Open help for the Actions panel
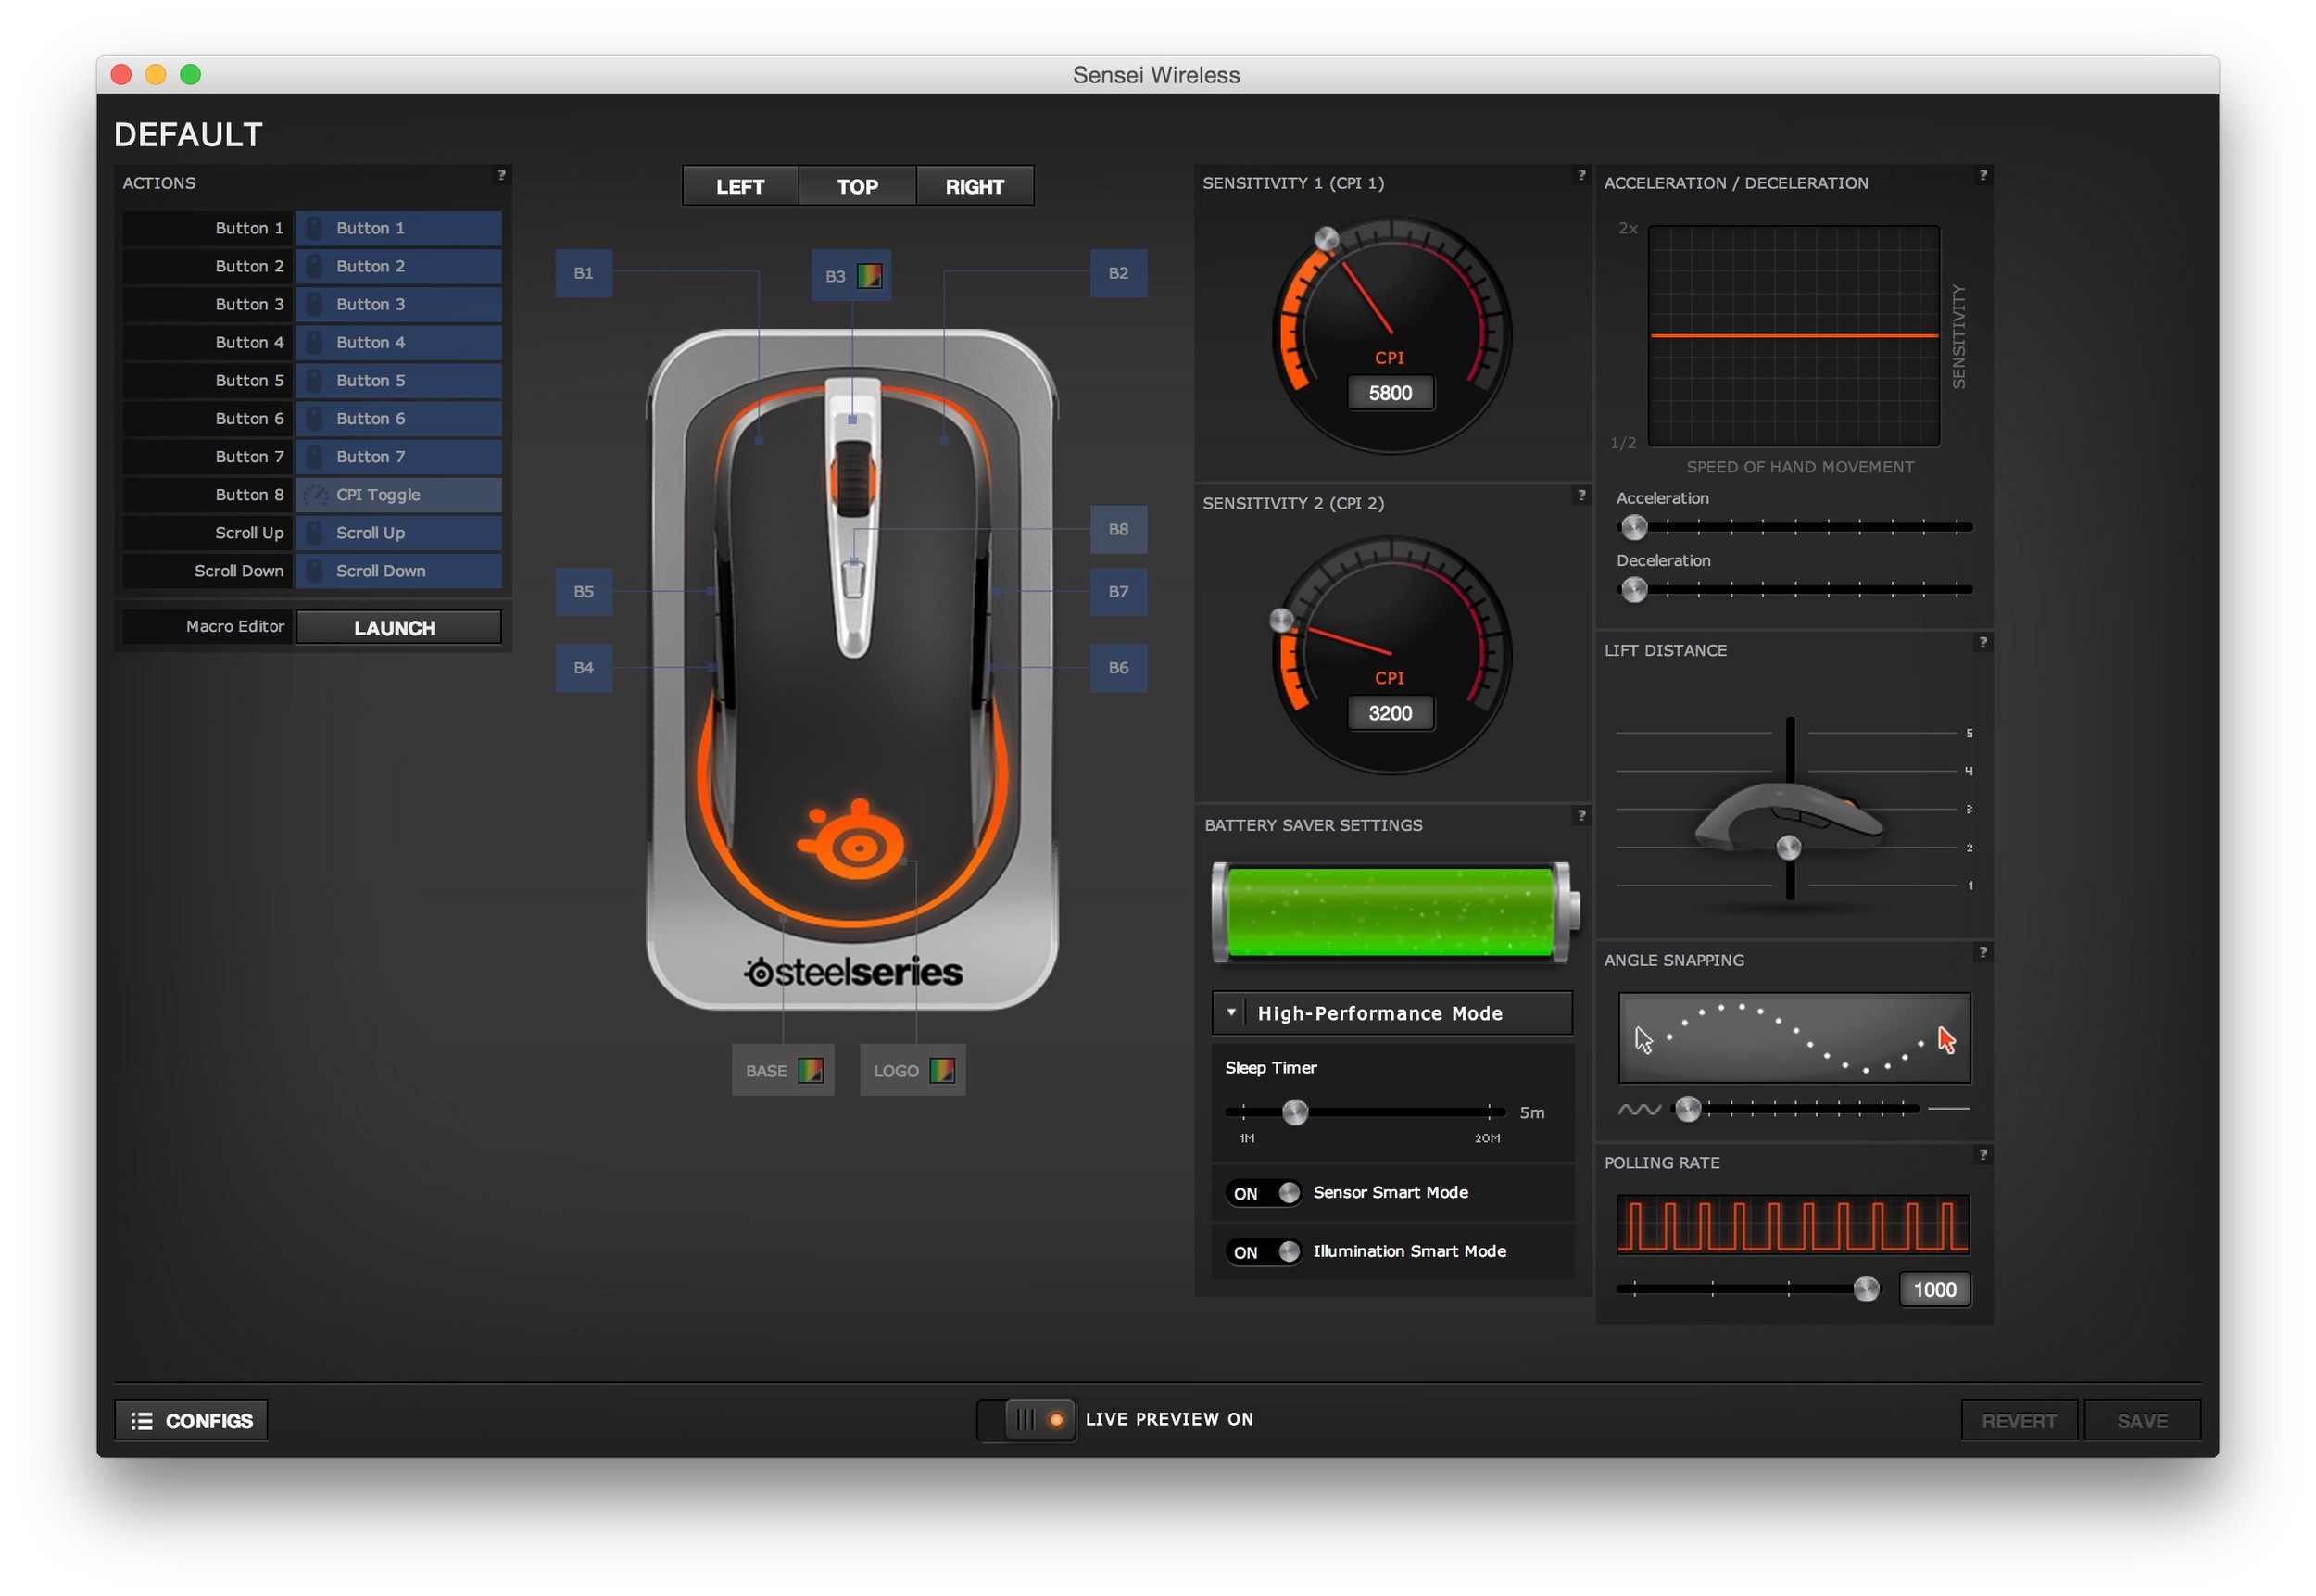This screenshot has width=2316, height=1596. (501, 175)
